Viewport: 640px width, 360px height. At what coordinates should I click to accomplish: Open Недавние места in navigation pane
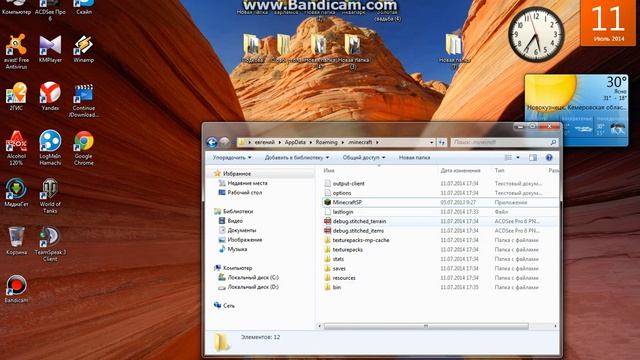(247, 183)
